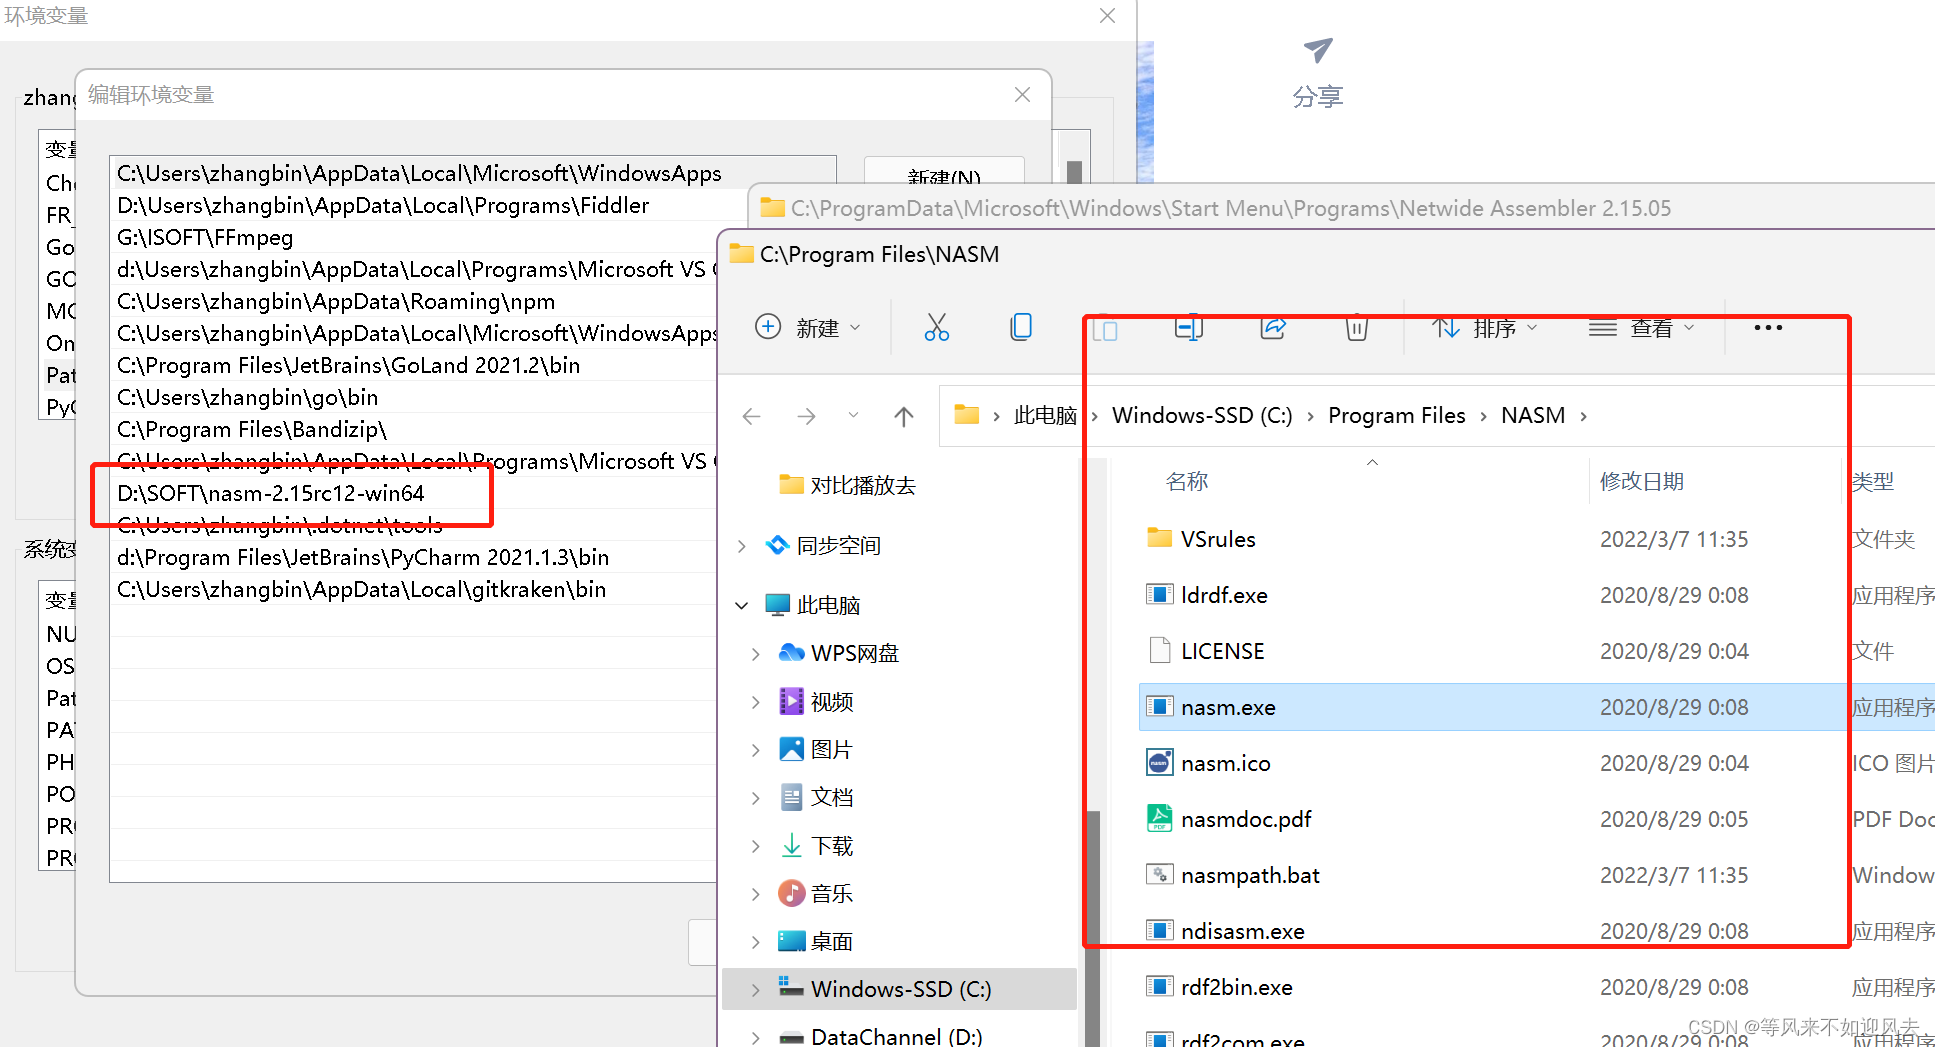Expand the 同步空间 tree node
The width and height of the screenshot is (1935, 1047).
coord(741,545)
